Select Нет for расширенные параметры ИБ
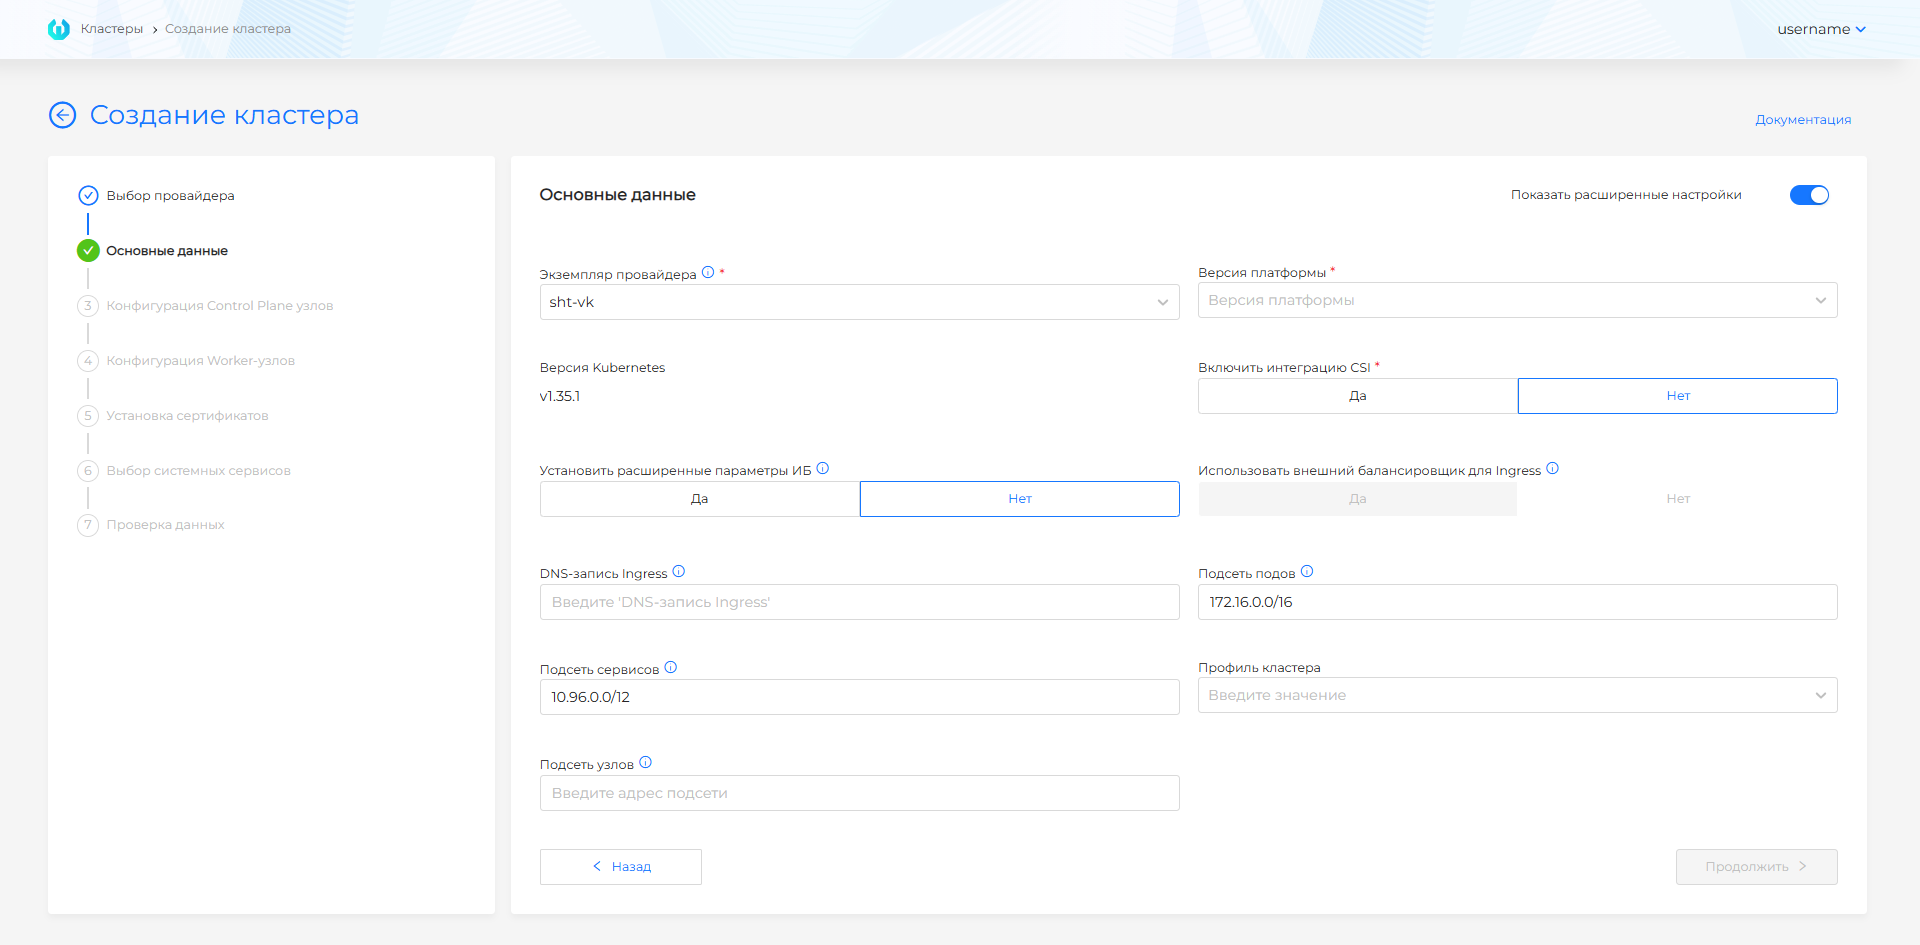Image resolution: width=1920 pixels, height=945 pixels. point(1020,499)
